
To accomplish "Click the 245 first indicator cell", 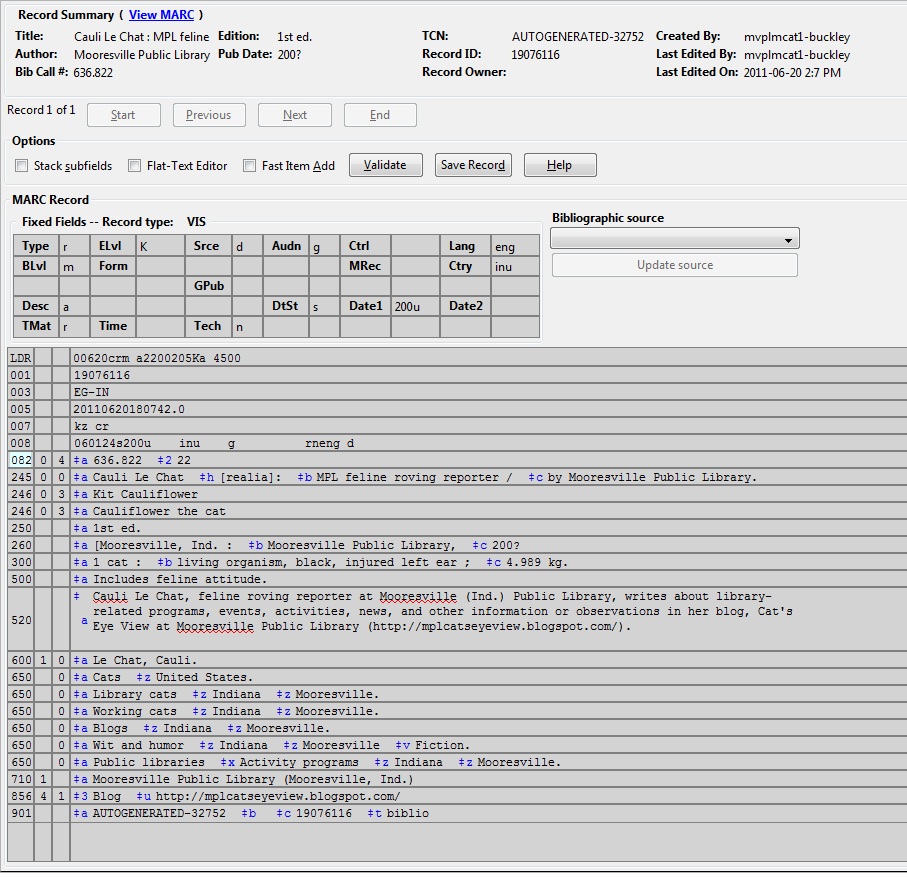I will pos(43,477).
